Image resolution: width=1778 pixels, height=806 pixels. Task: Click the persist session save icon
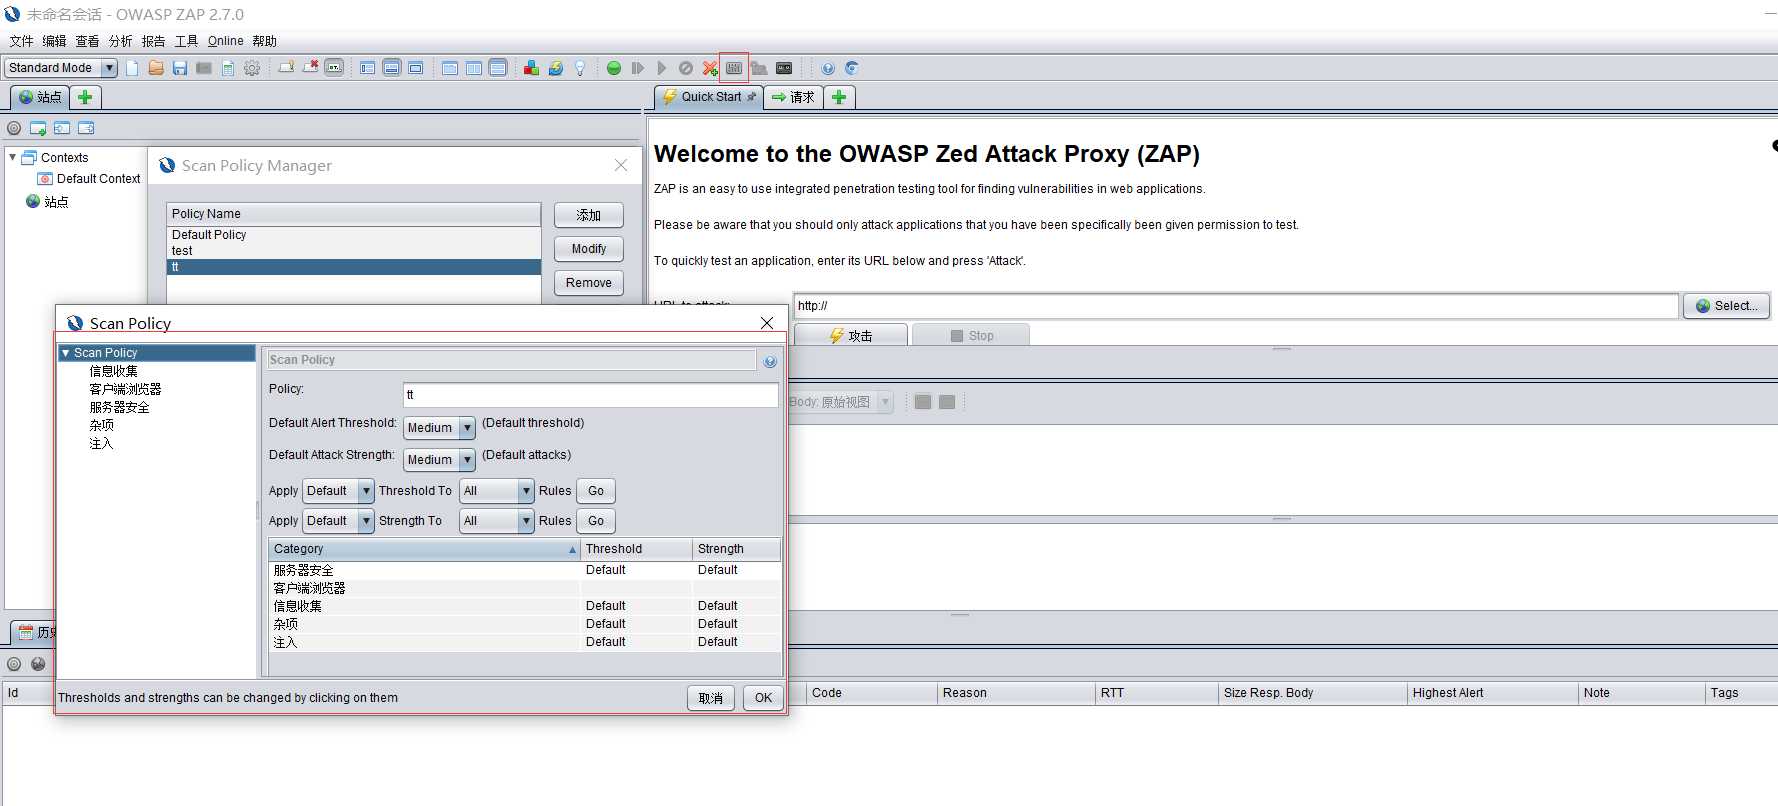(180, 68)
